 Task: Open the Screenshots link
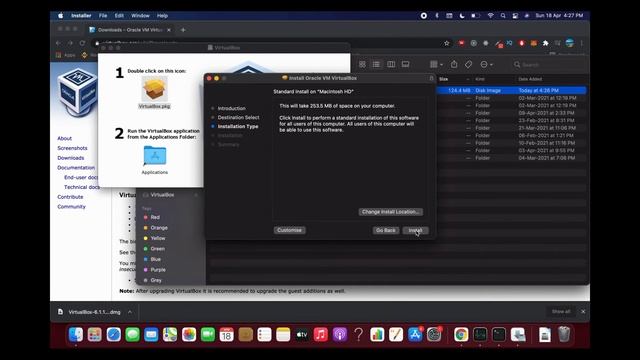72,148
